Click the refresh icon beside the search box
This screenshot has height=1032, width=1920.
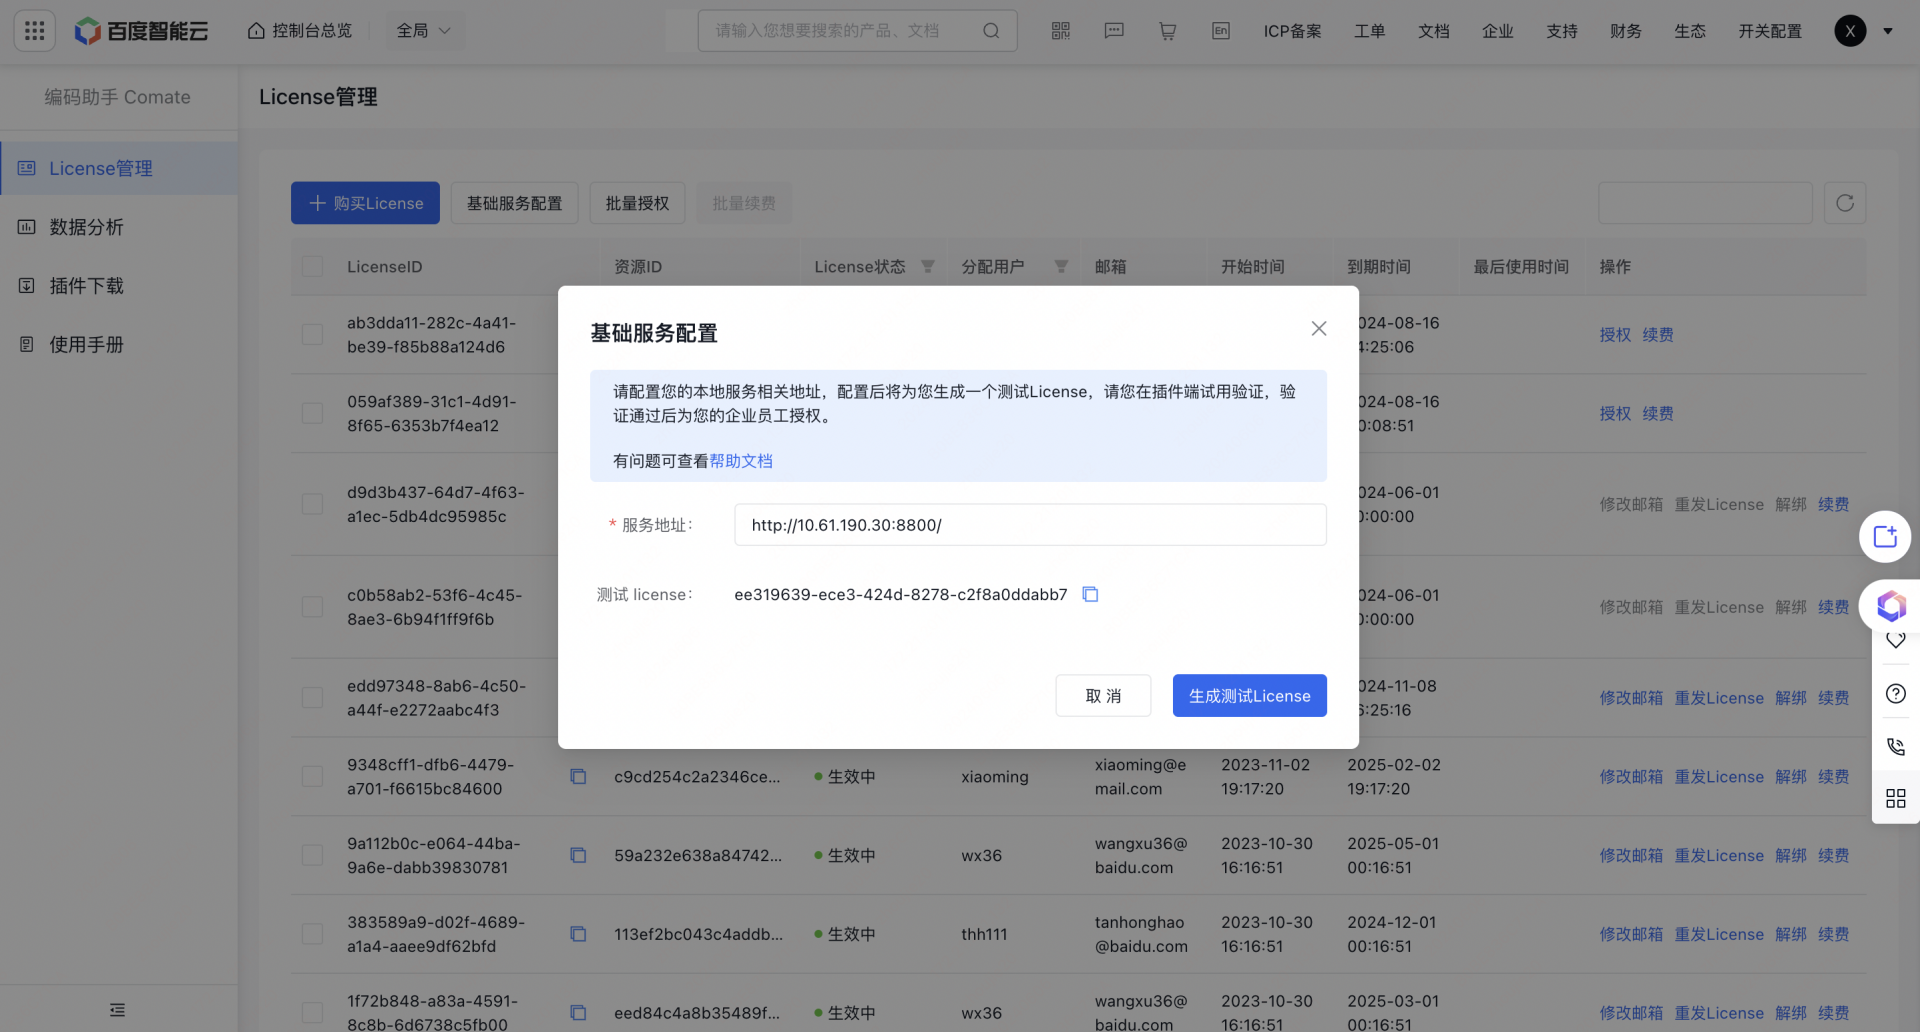(x=1845, y=203)
